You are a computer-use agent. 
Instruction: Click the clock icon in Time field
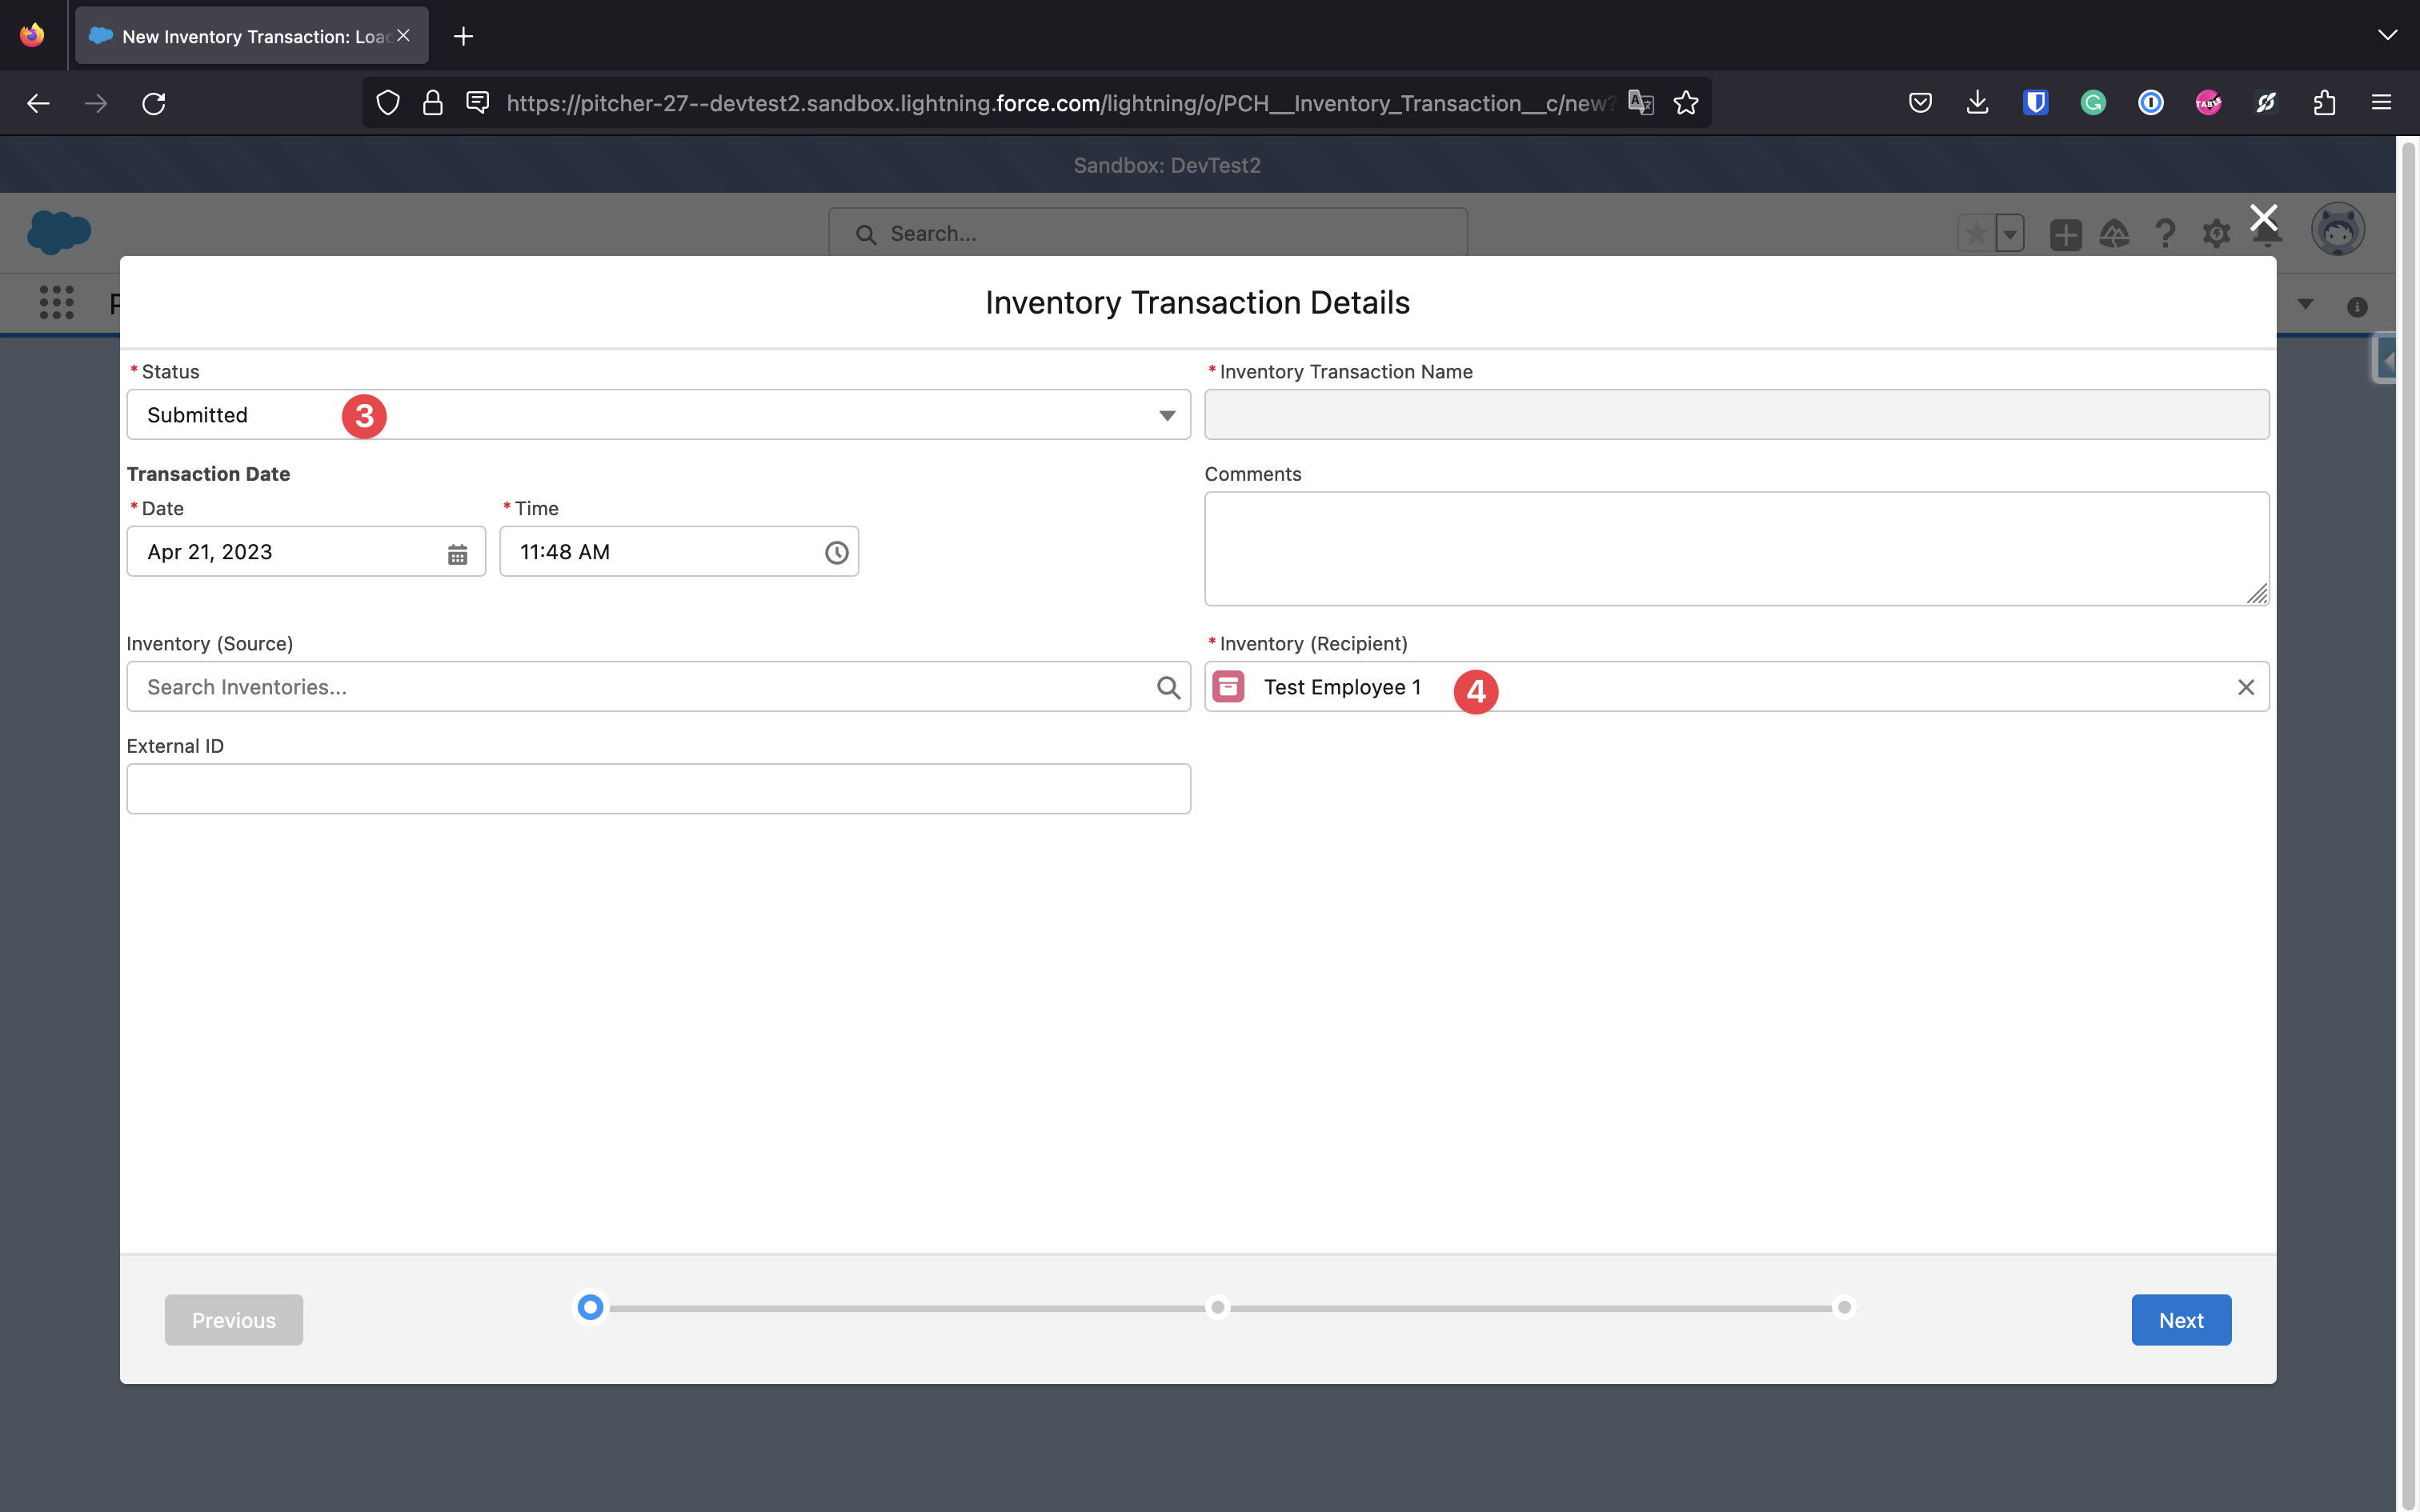tap(836, 553)
